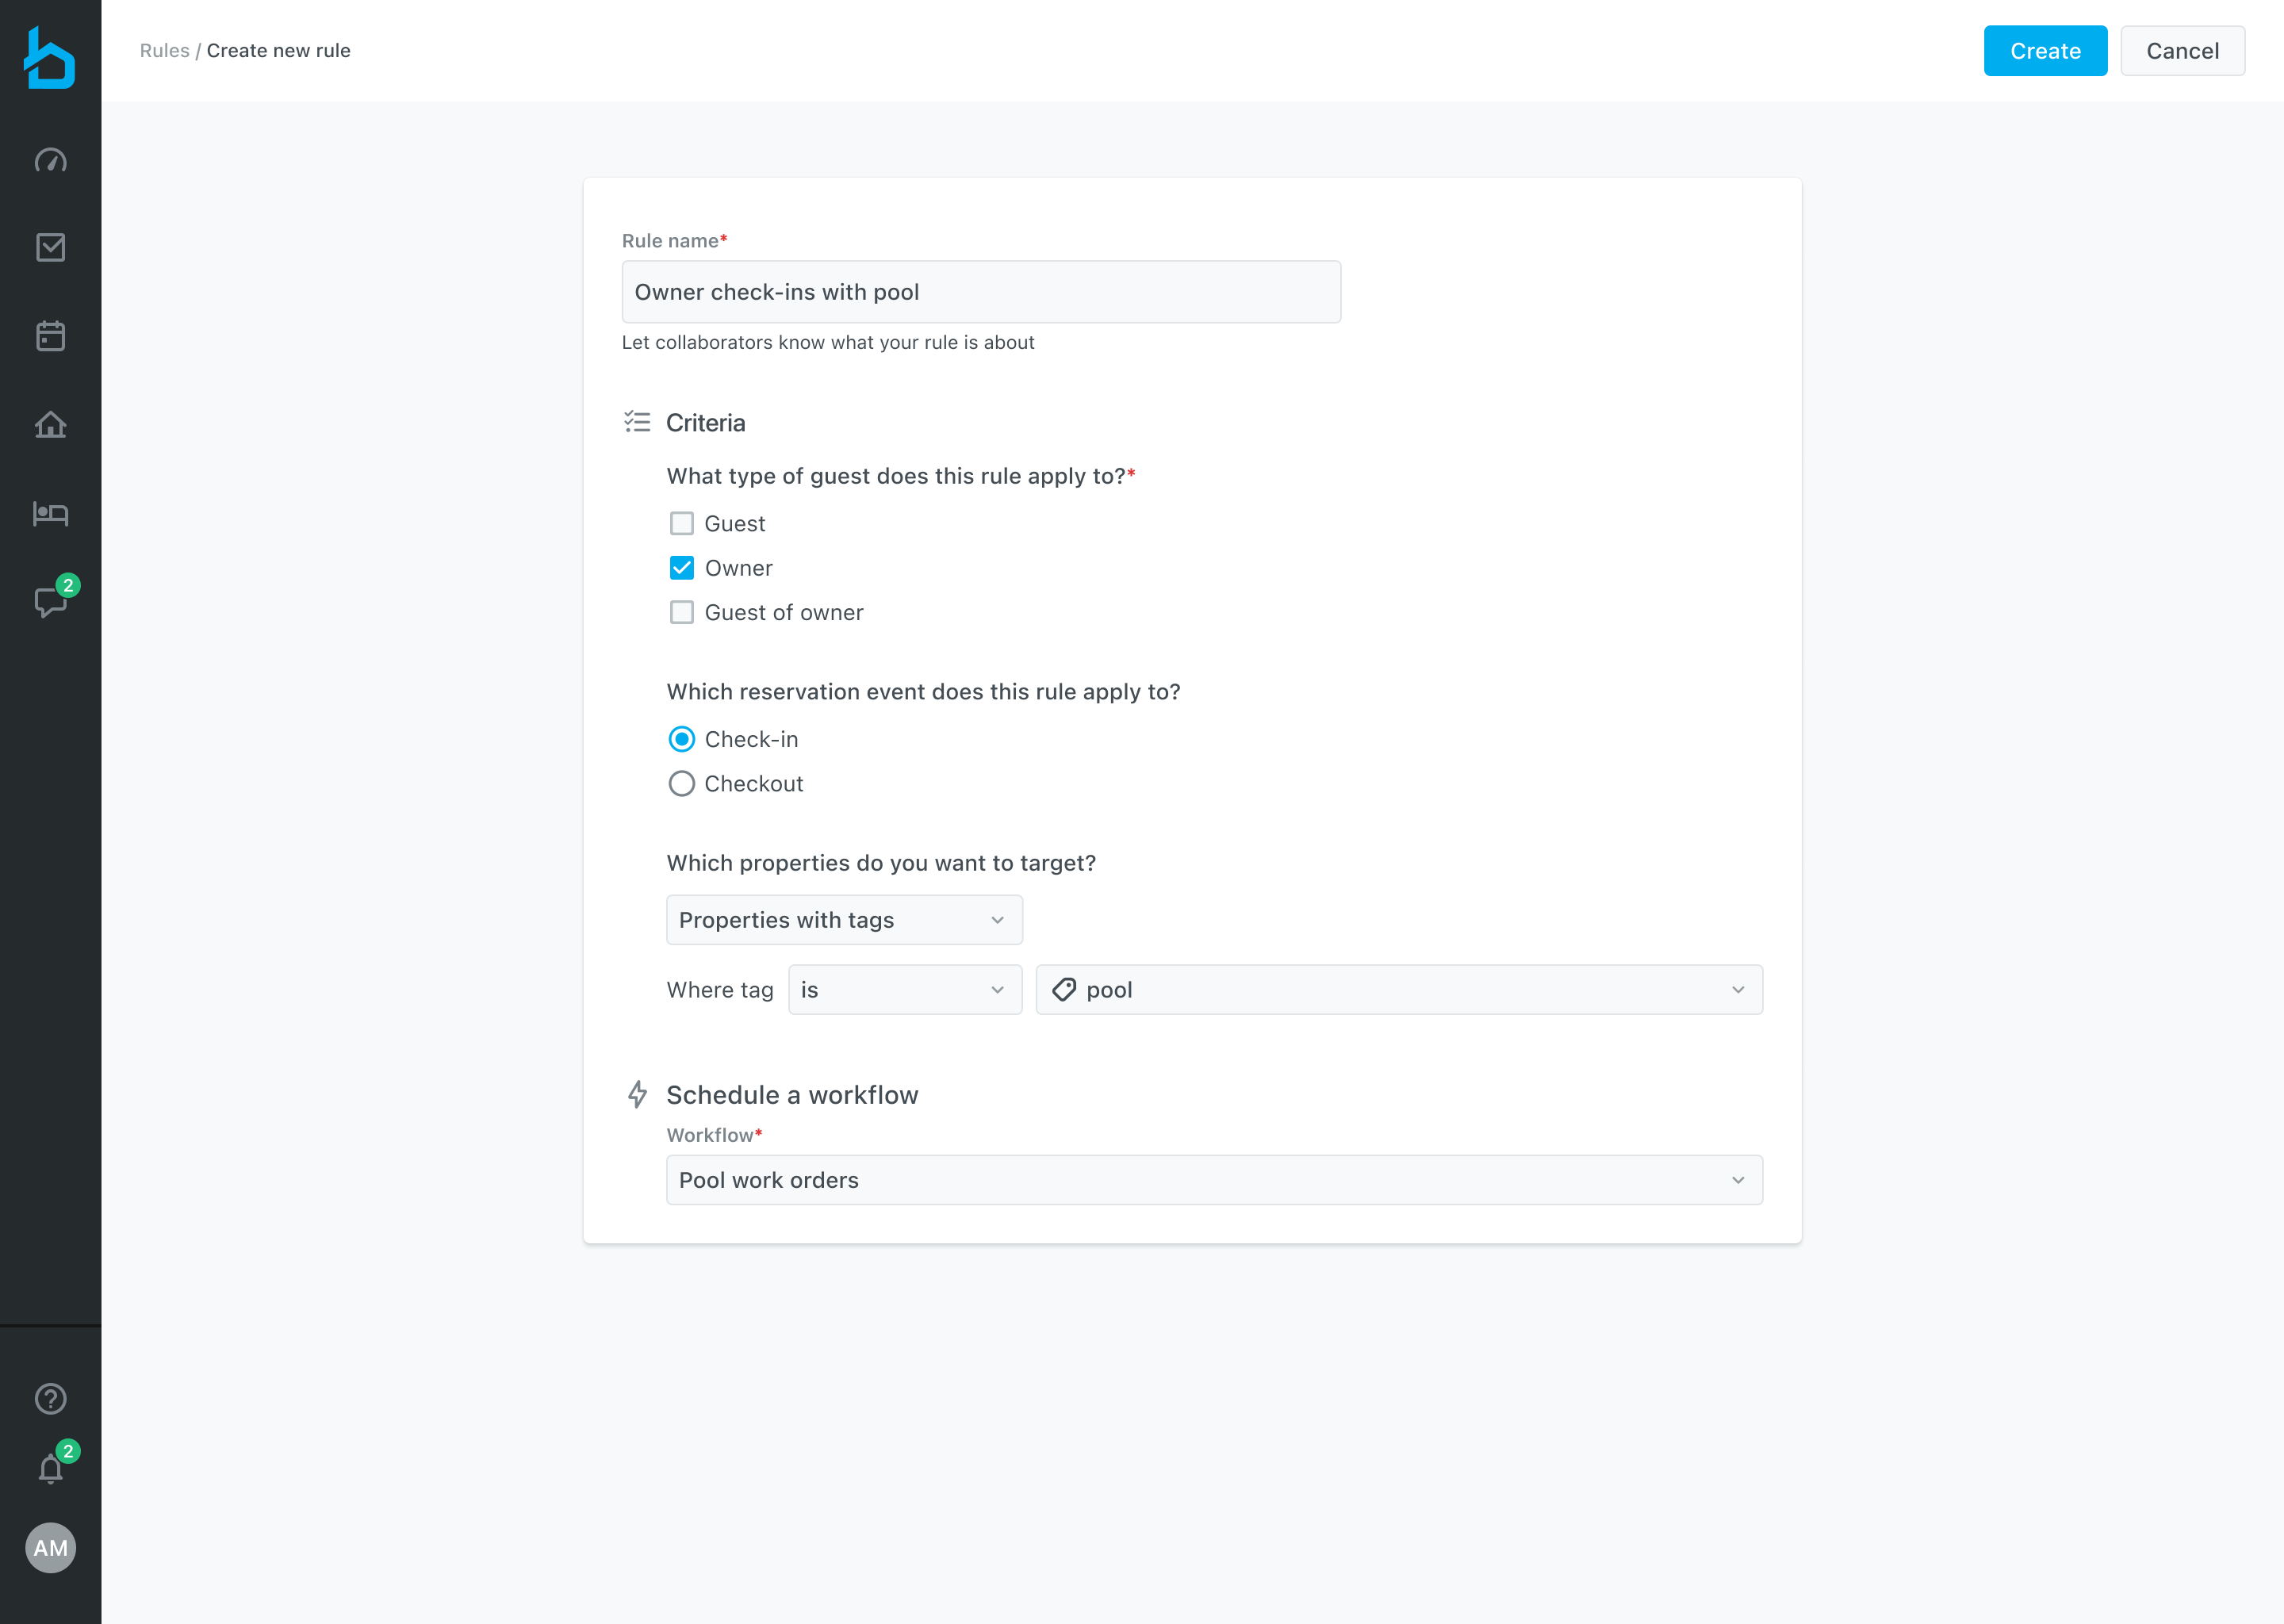Open the messages chat bubble icon
This screenshot has height=1624, width=2284.
click(x=50, y=602)
